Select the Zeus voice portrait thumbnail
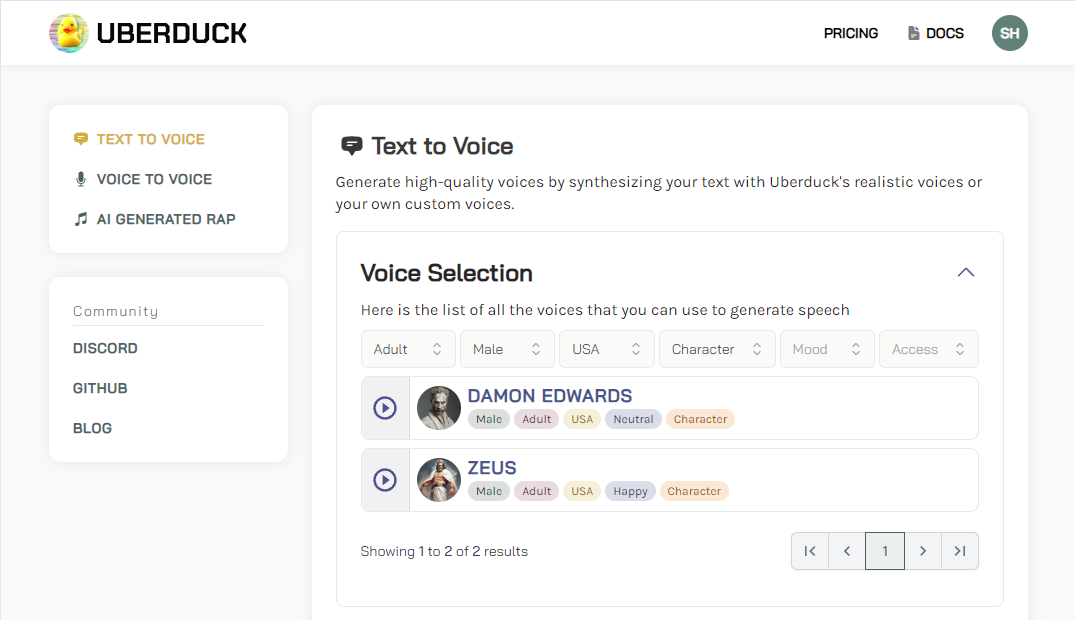 coord(438,480)
